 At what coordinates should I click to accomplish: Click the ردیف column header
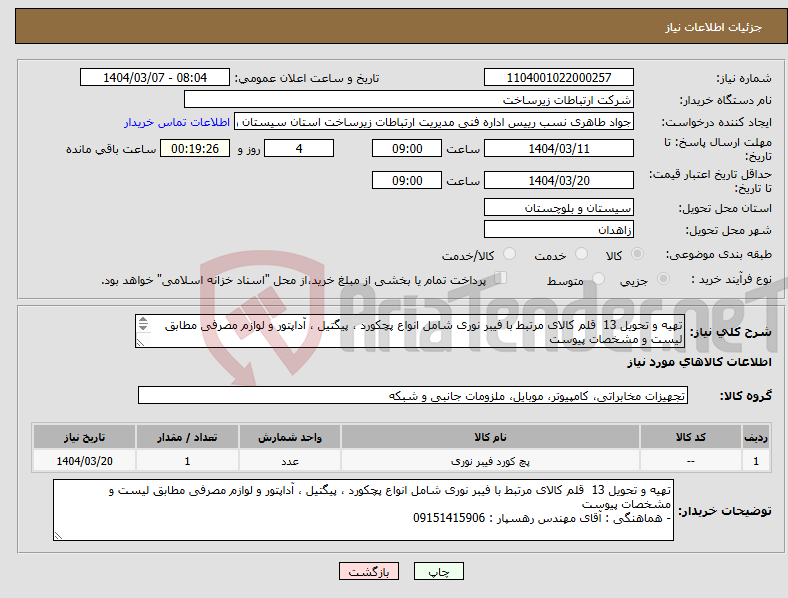(756, 437)
